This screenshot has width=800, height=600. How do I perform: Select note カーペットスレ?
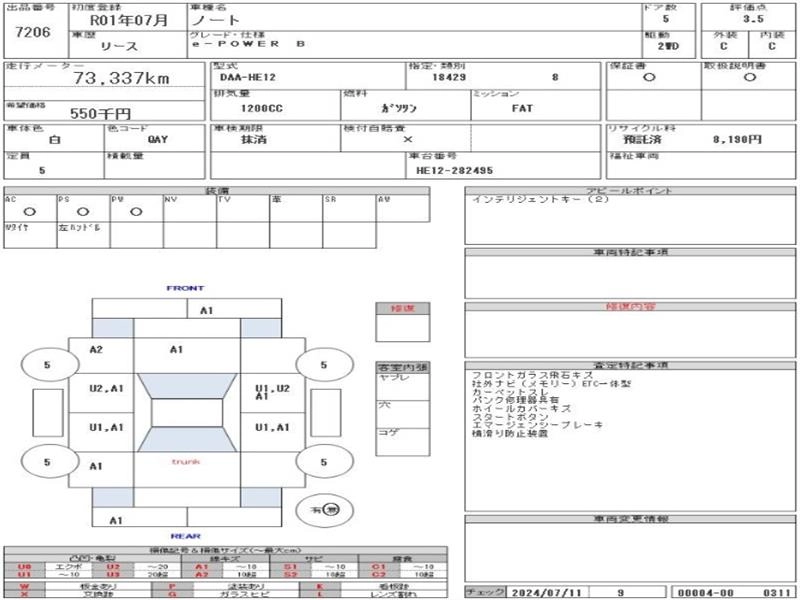click(510, 392)
